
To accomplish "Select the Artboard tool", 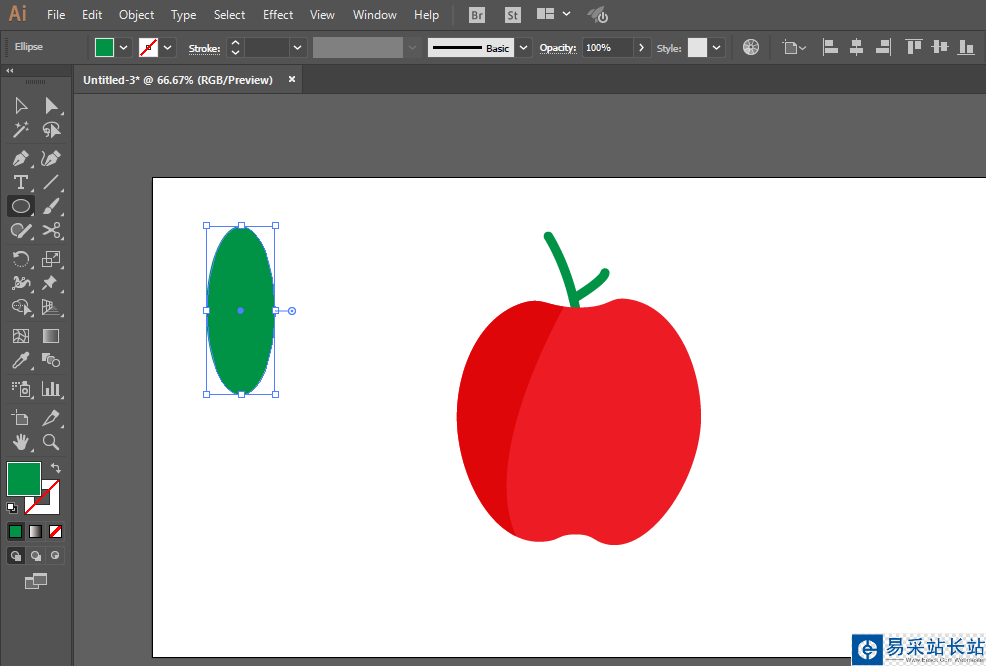I will coord(21,418).
